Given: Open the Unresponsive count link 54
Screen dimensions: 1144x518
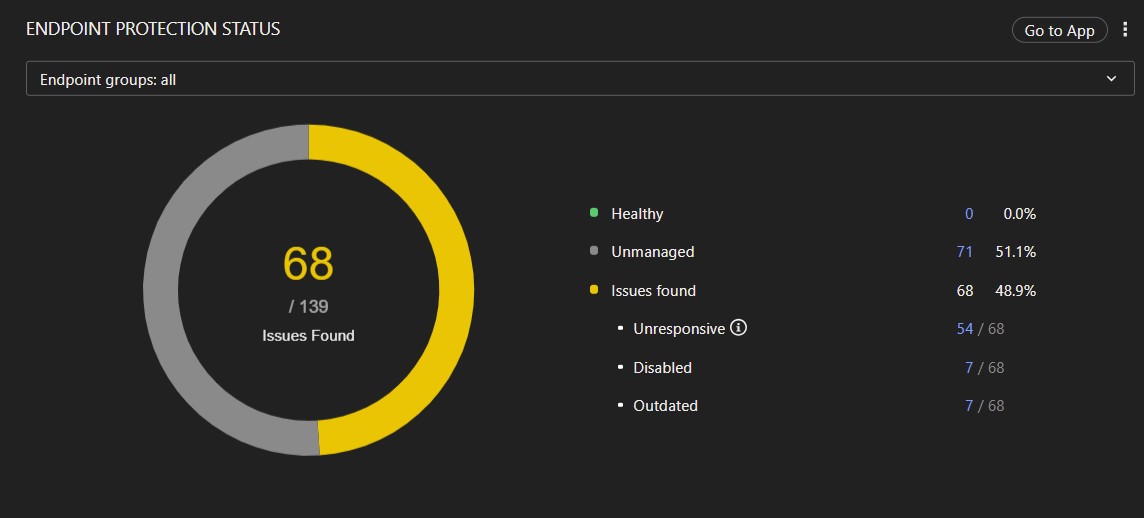Looking at the screenshot, I should (964, 328).
